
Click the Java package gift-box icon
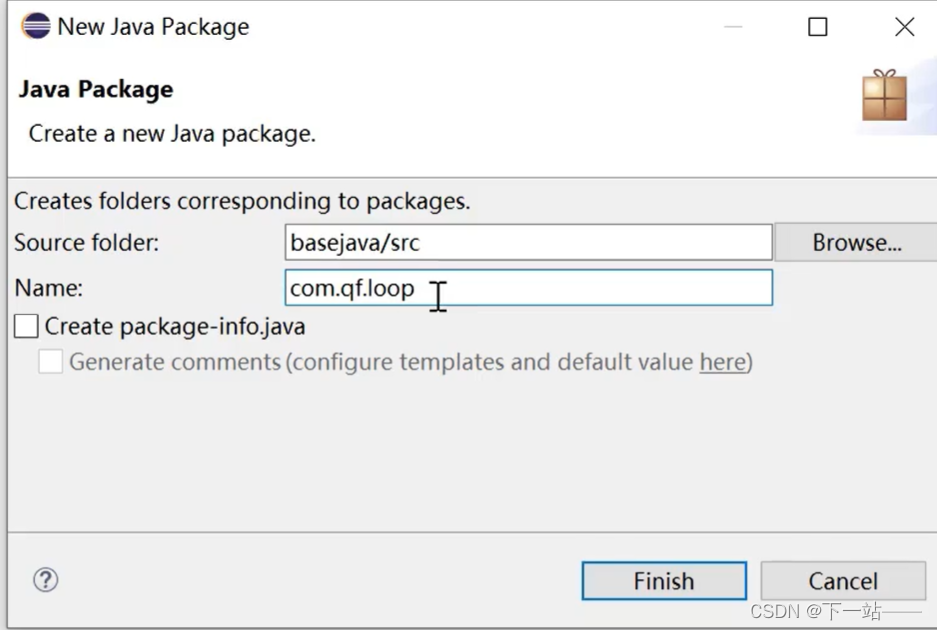tap(884, 96)
